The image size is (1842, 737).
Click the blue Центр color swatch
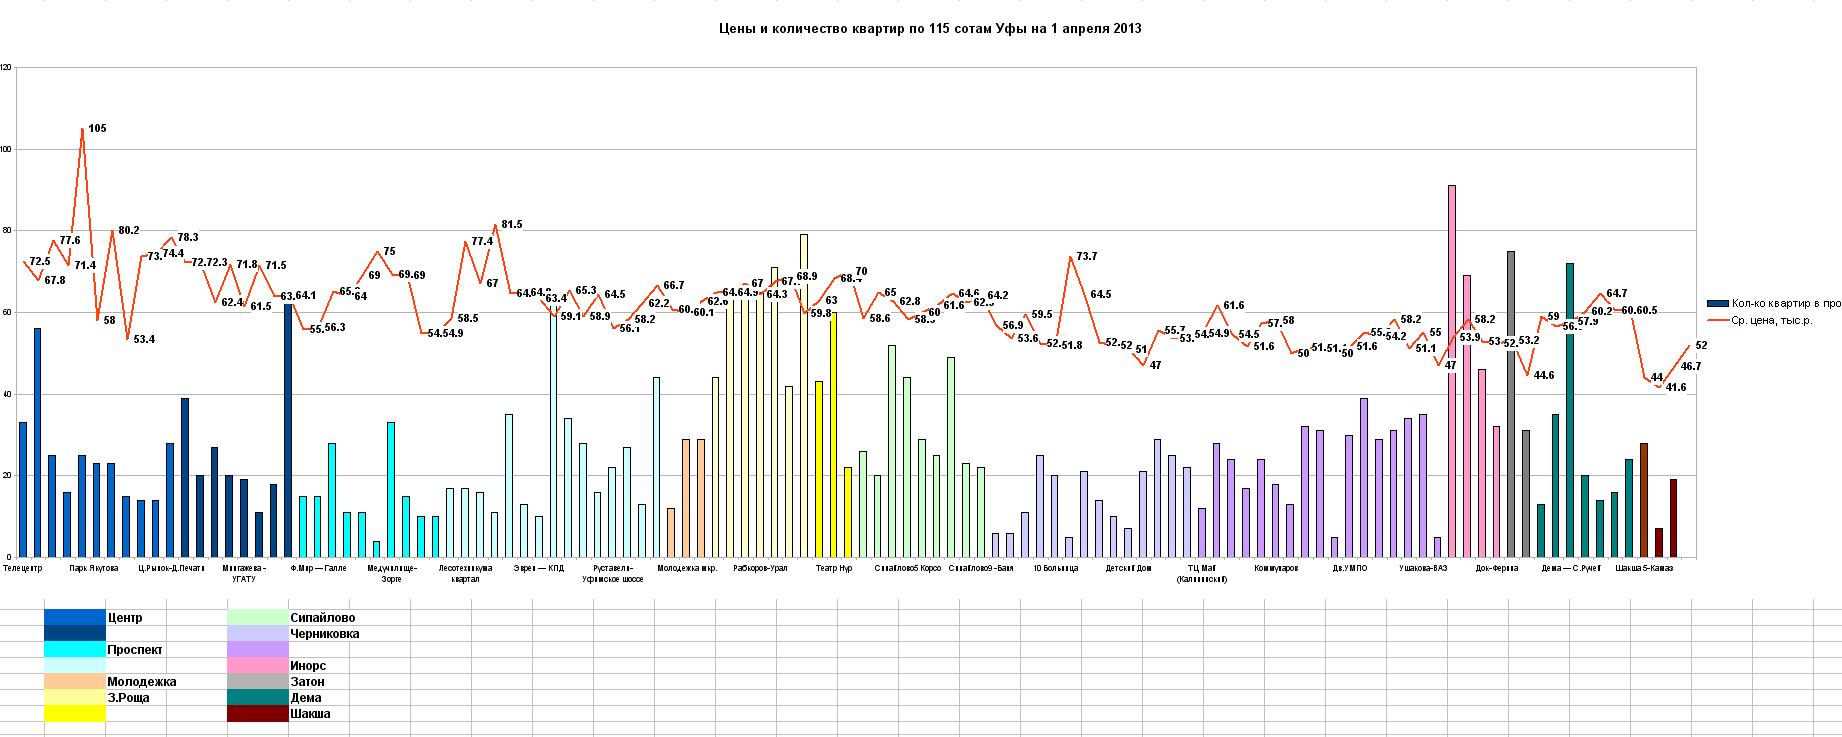pyautogui.click(x=75, y=617)
